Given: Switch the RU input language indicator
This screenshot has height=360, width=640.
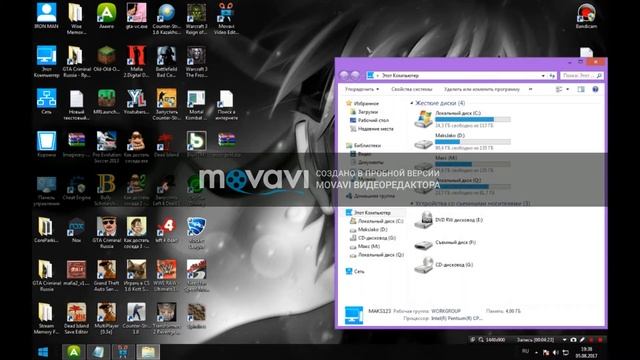Looking at the screenshot, I should [525, 351].
